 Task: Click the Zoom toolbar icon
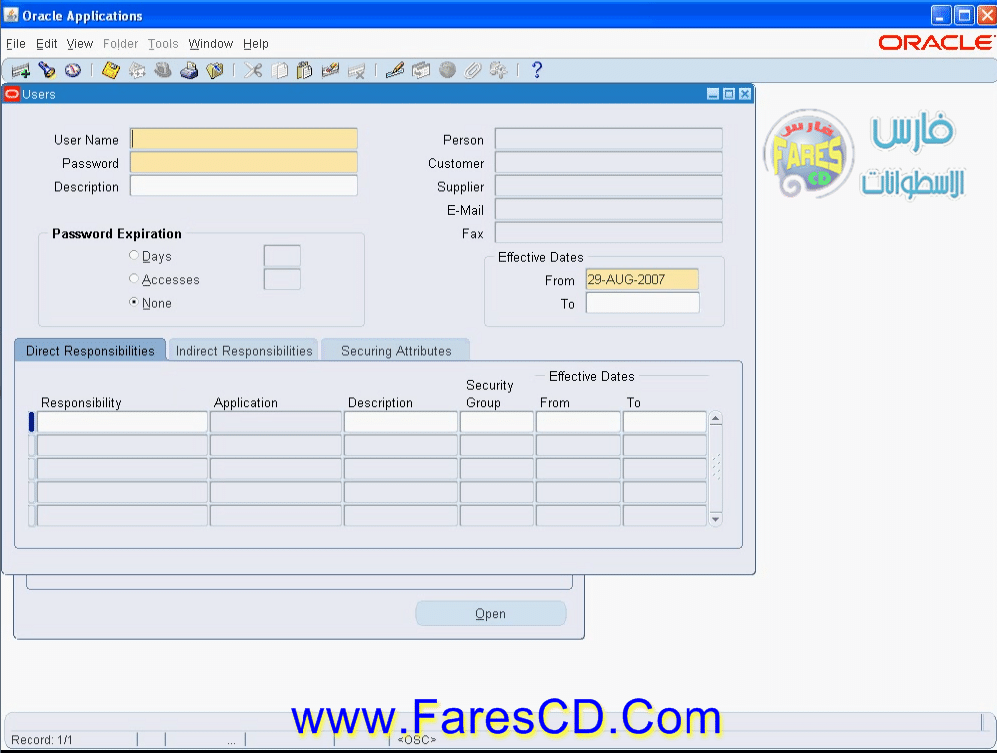click(x=421, y=70)
